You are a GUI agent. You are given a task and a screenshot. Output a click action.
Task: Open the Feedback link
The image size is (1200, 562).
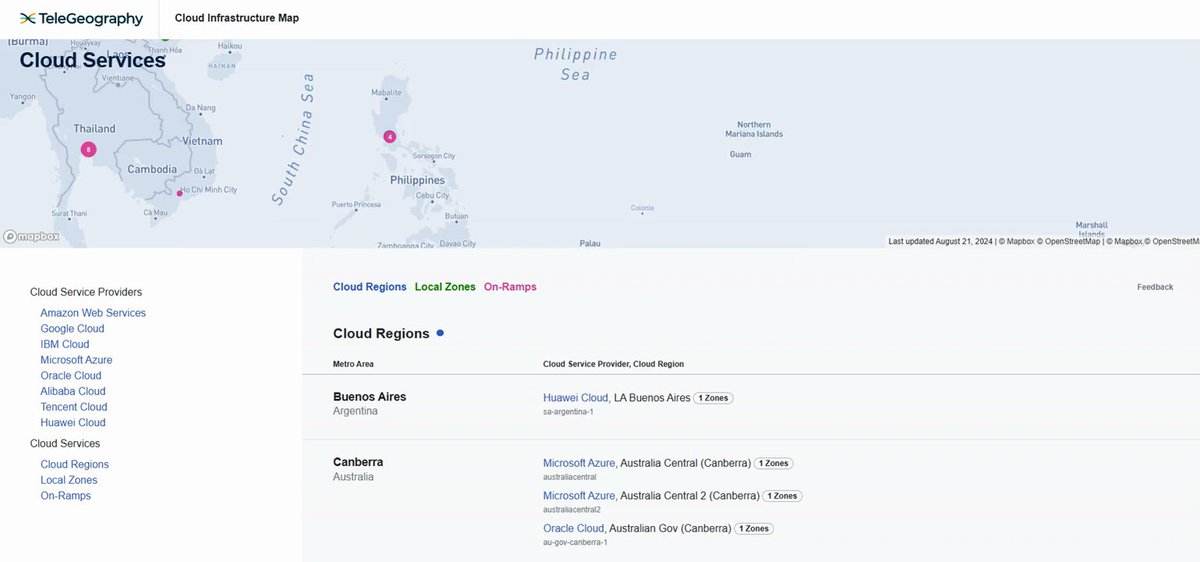click(1155, 287)
